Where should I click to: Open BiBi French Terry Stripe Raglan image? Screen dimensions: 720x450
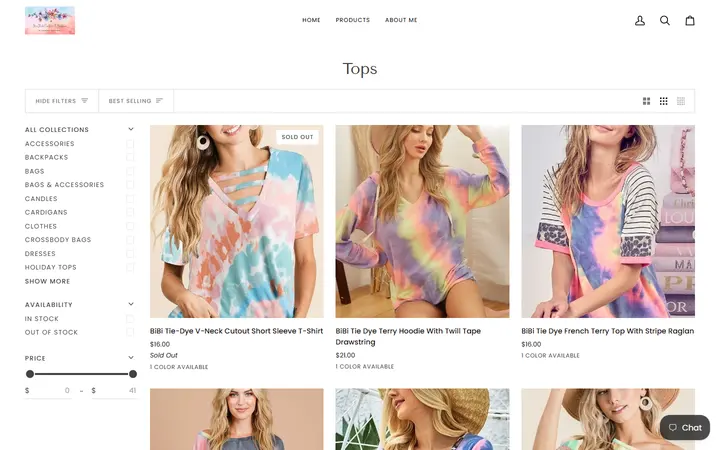click(x=608, y=221)
